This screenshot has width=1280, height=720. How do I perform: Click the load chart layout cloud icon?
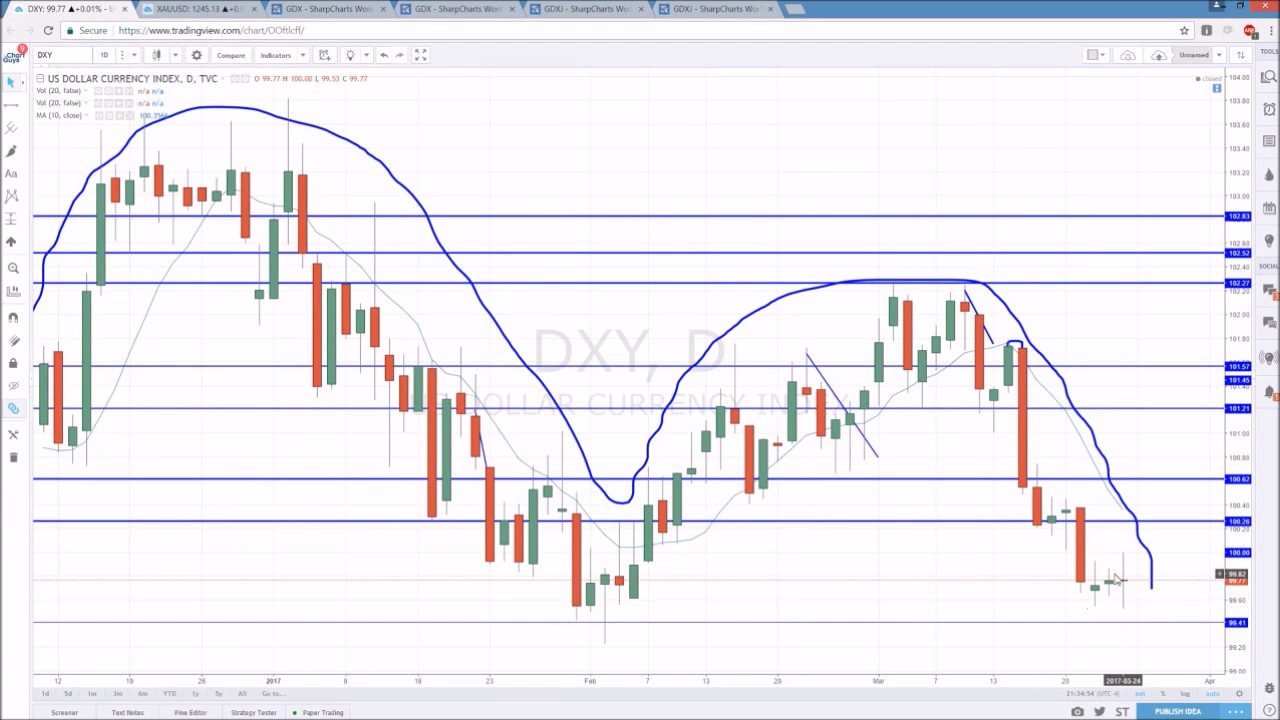tap(1128, 55)
